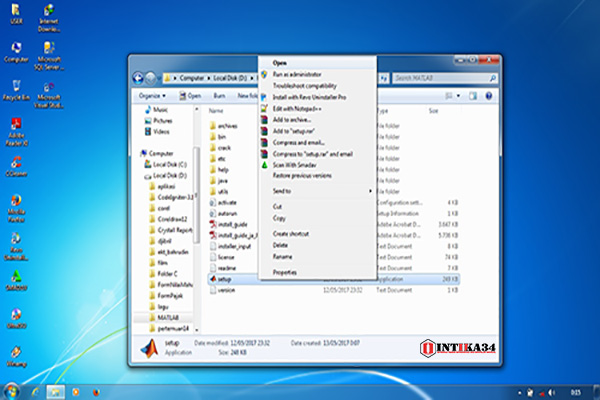
Task: Choose Rename in the context menu
Action: (318, 257)
